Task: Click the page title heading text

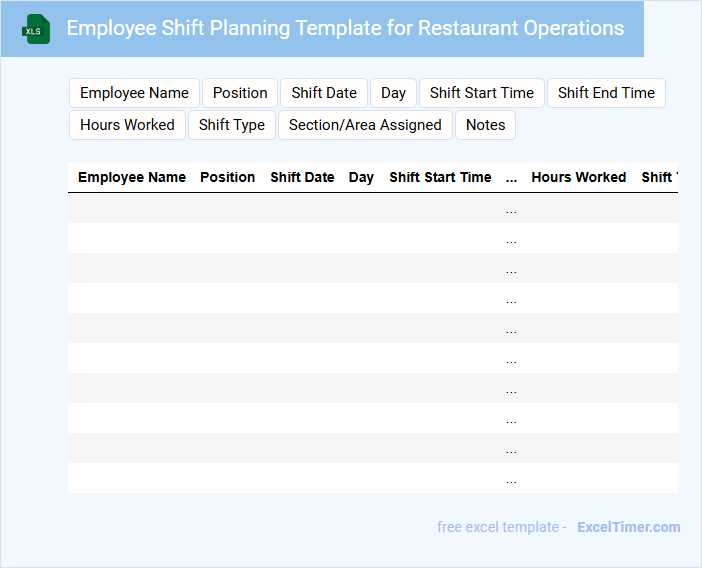Action: click(x=345, y=28)
